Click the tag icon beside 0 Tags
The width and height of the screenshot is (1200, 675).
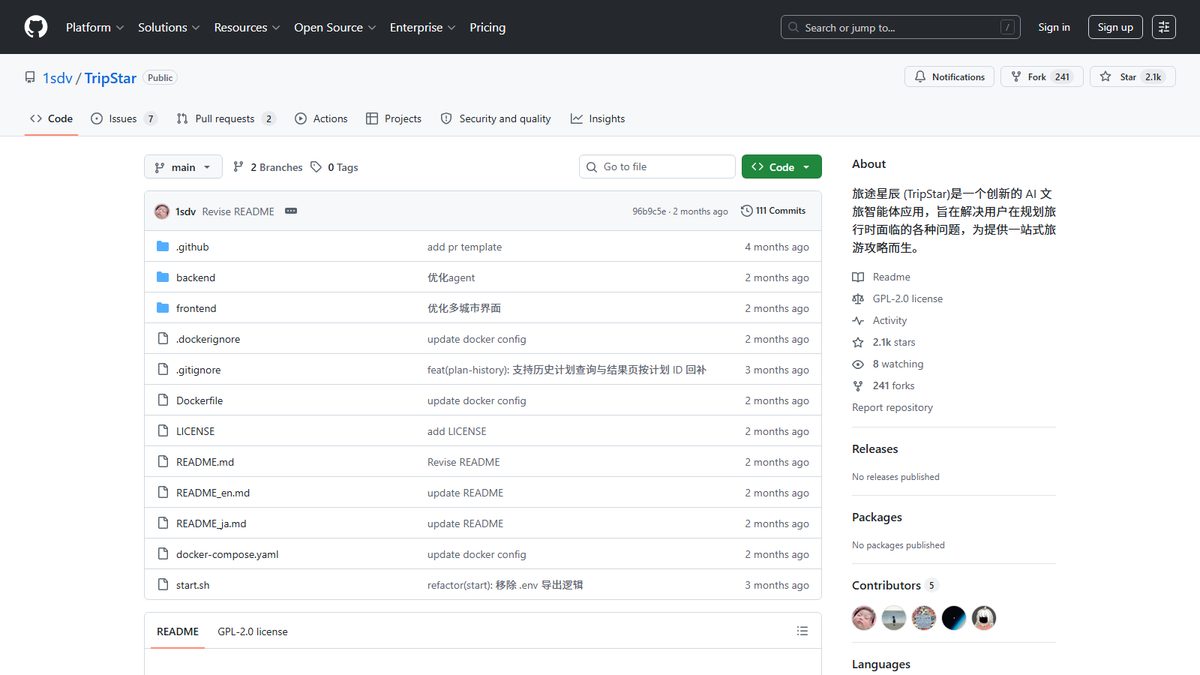pyautogui.click(x=316, y=167)
